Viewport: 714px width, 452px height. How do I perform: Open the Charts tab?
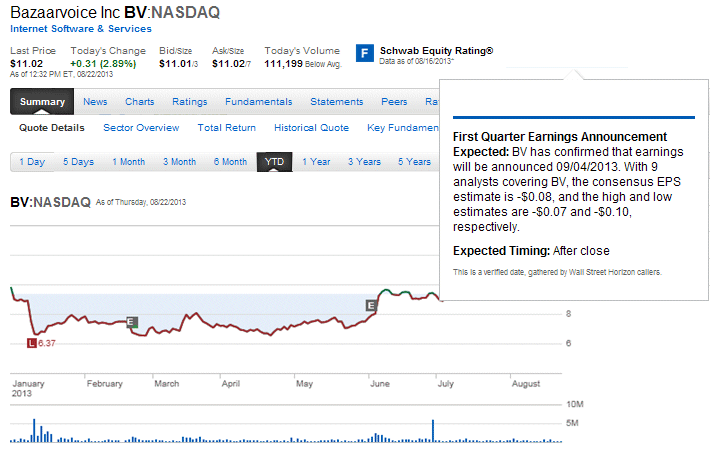[139, 102]
